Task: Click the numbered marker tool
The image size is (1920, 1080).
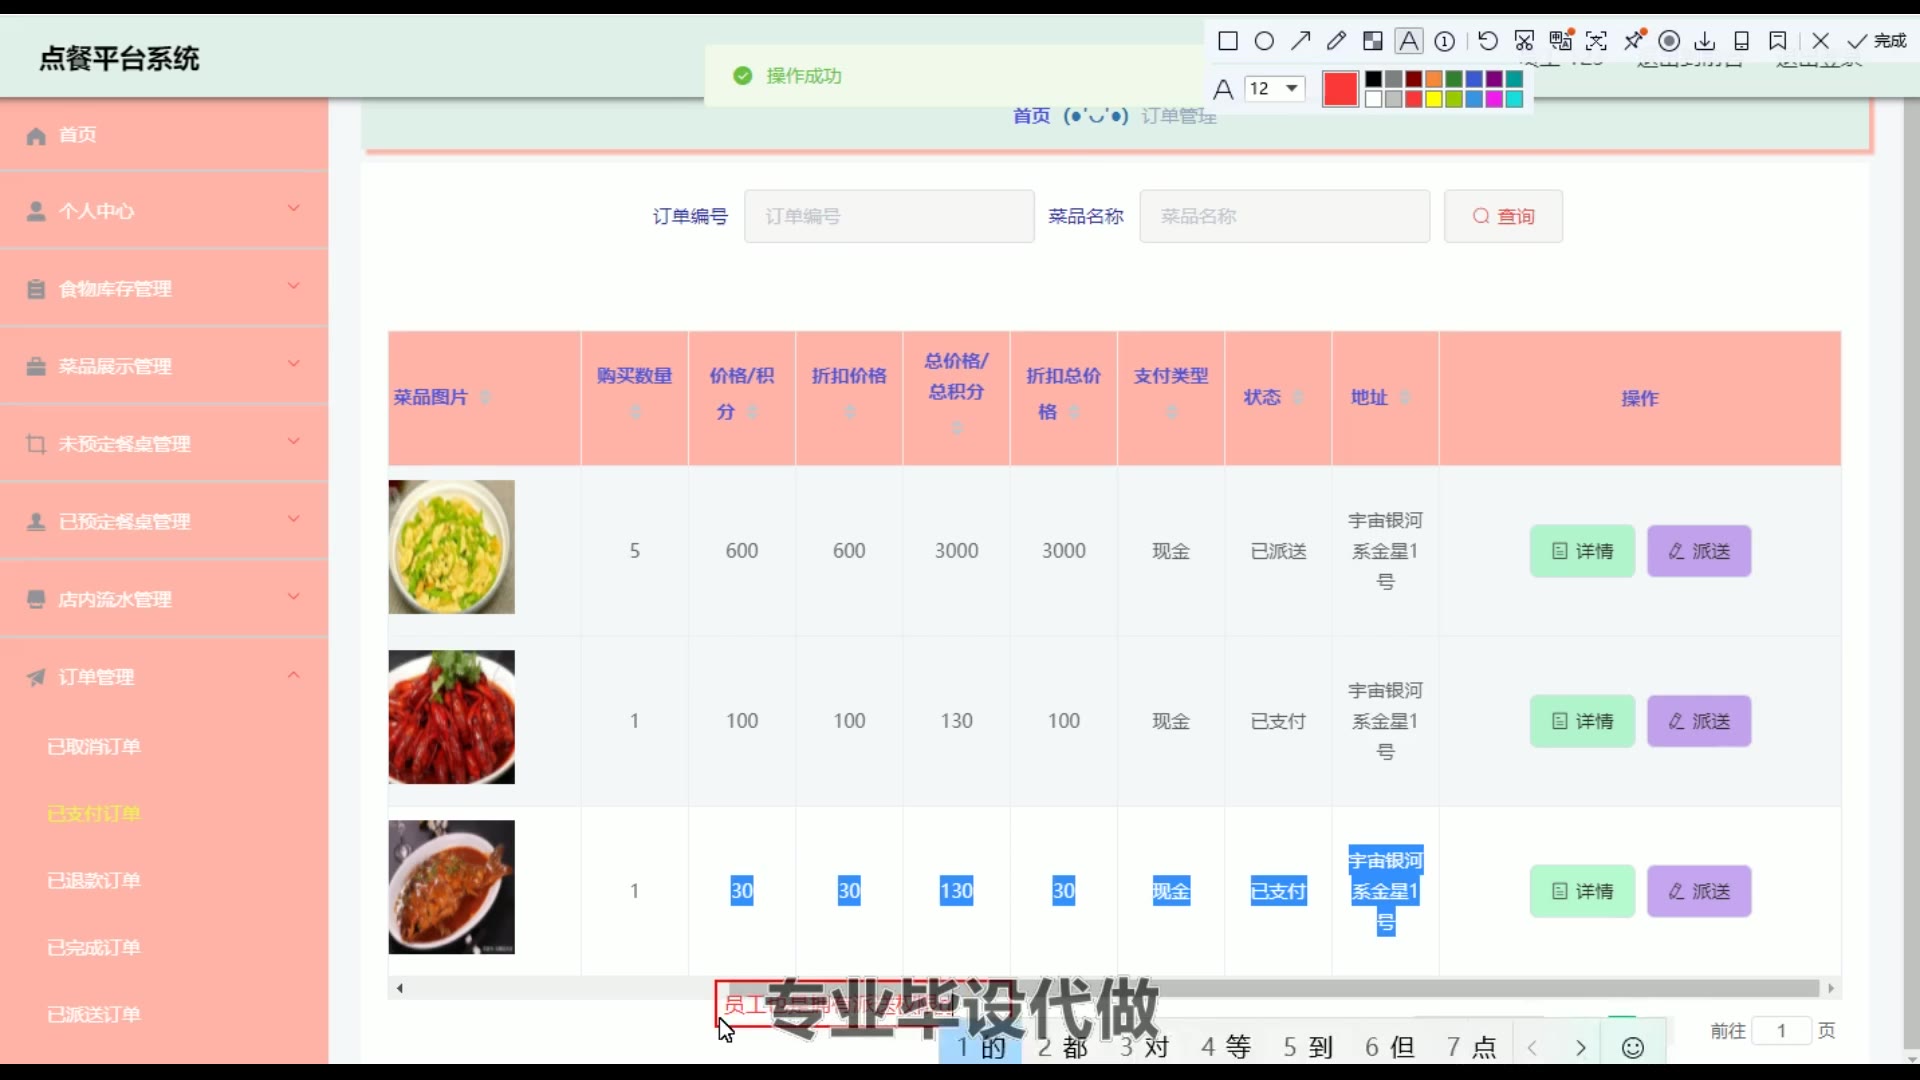Action: coord(1445,41)
